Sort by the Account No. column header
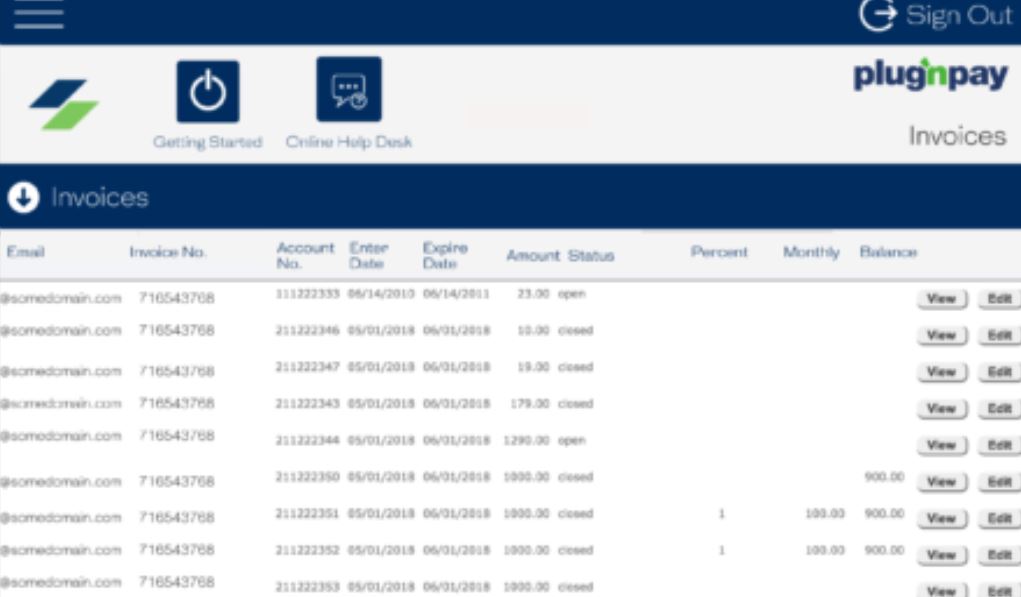The width and height of the screenshot is (1021, 597). [305, 255]
